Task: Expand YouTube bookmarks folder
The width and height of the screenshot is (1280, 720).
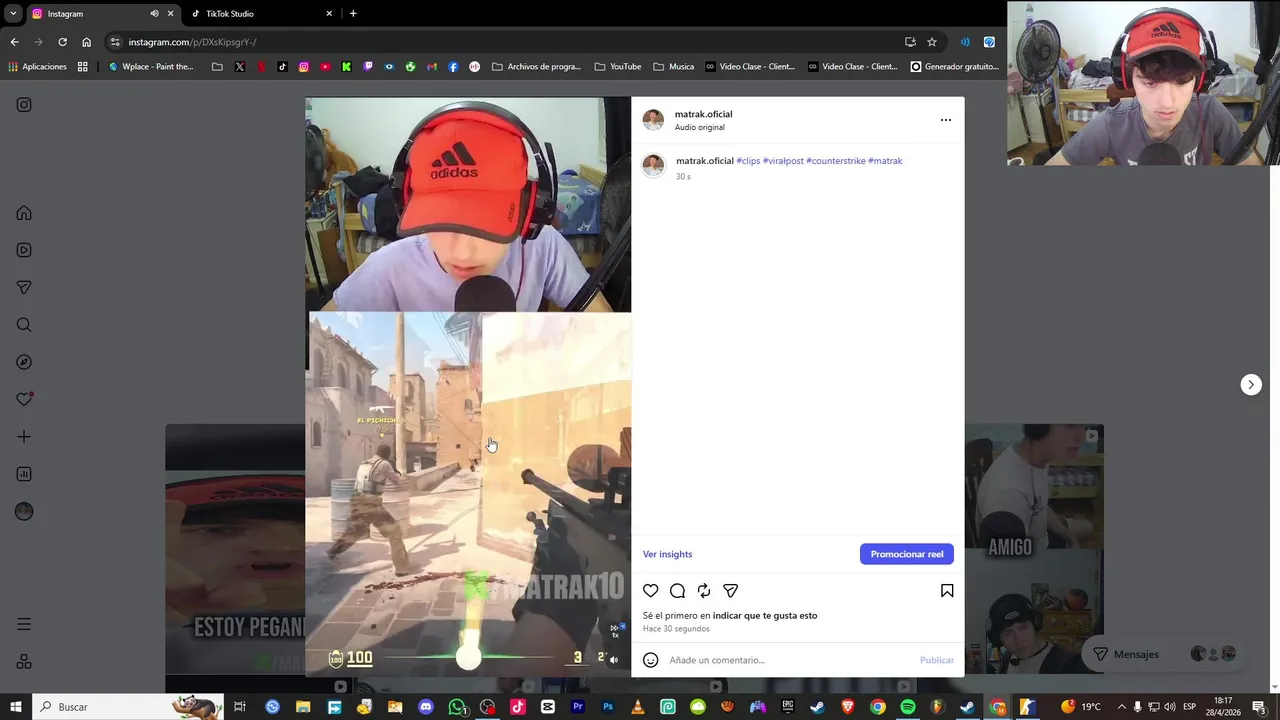Action: (x=618, y=67)
